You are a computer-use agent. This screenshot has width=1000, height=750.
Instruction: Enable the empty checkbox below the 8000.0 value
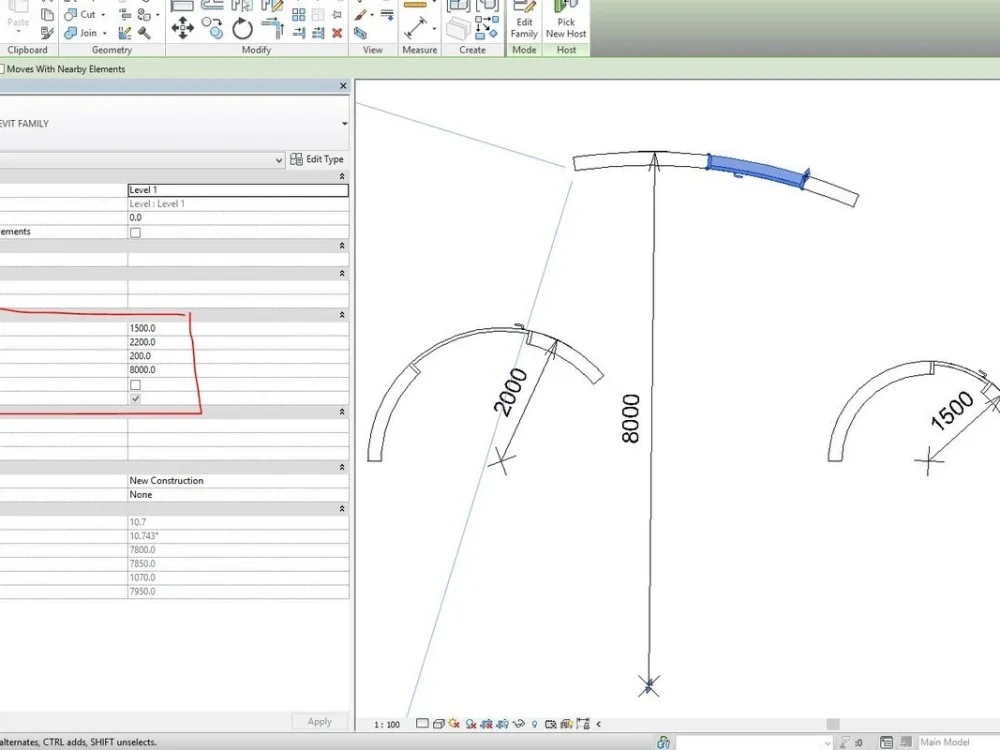pos(135,384)
